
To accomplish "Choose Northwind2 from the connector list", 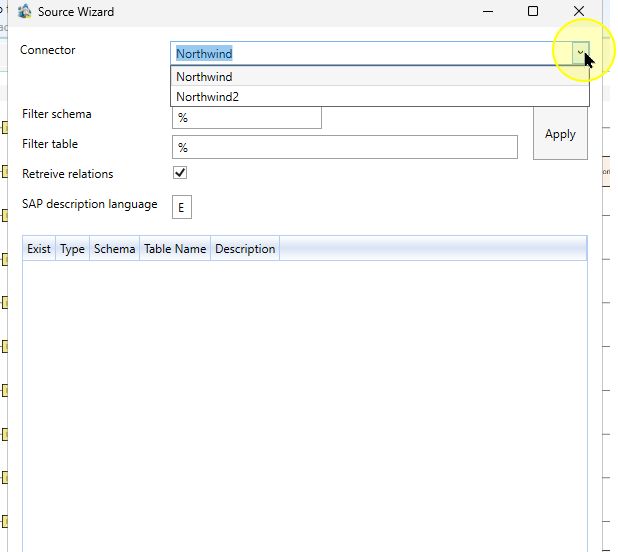I will [x=380, y=97].
